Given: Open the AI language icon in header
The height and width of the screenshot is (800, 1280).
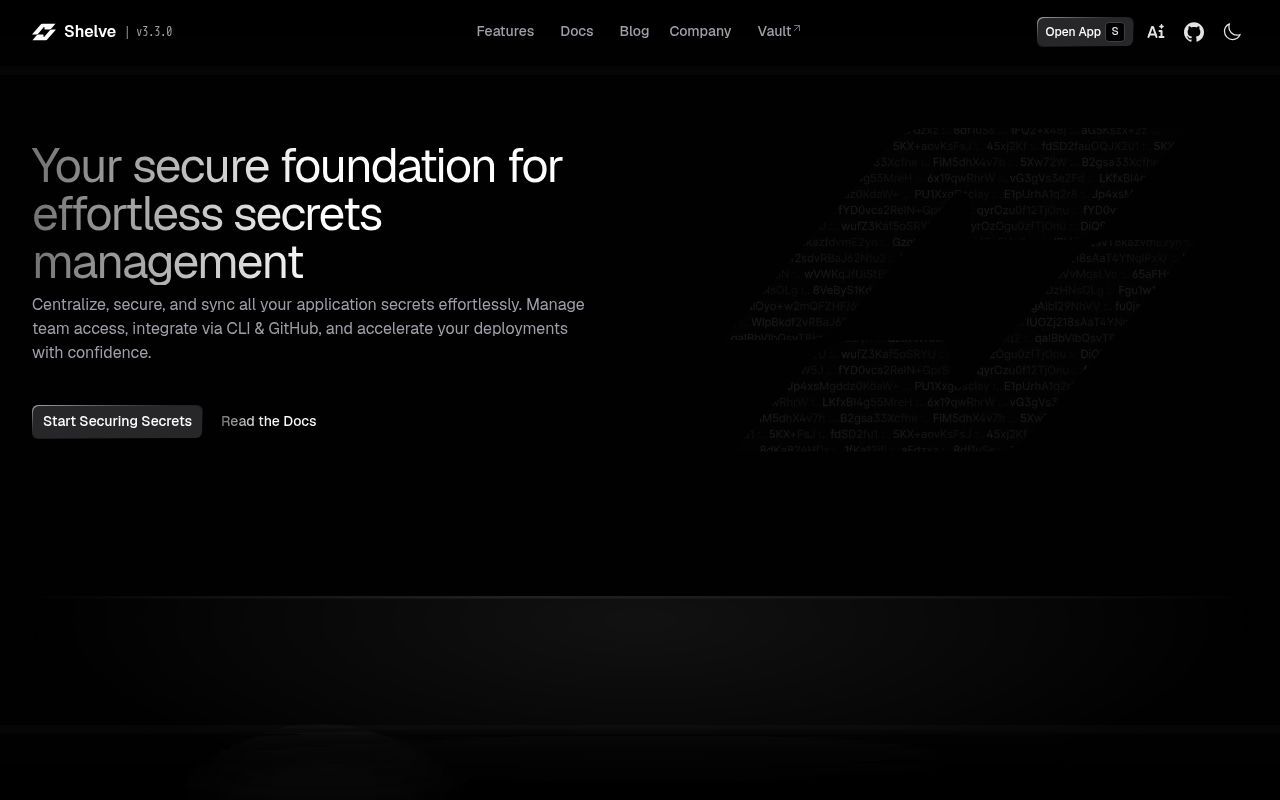Looking at the screenshot, I should [1156, 32].
